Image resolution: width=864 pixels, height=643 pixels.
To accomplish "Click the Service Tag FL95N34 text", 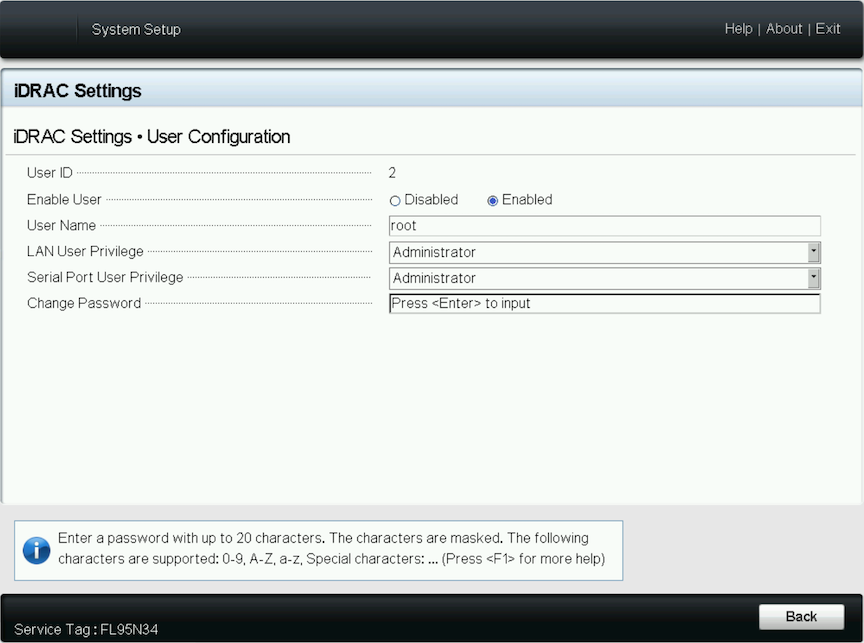I will pos(86,629).
